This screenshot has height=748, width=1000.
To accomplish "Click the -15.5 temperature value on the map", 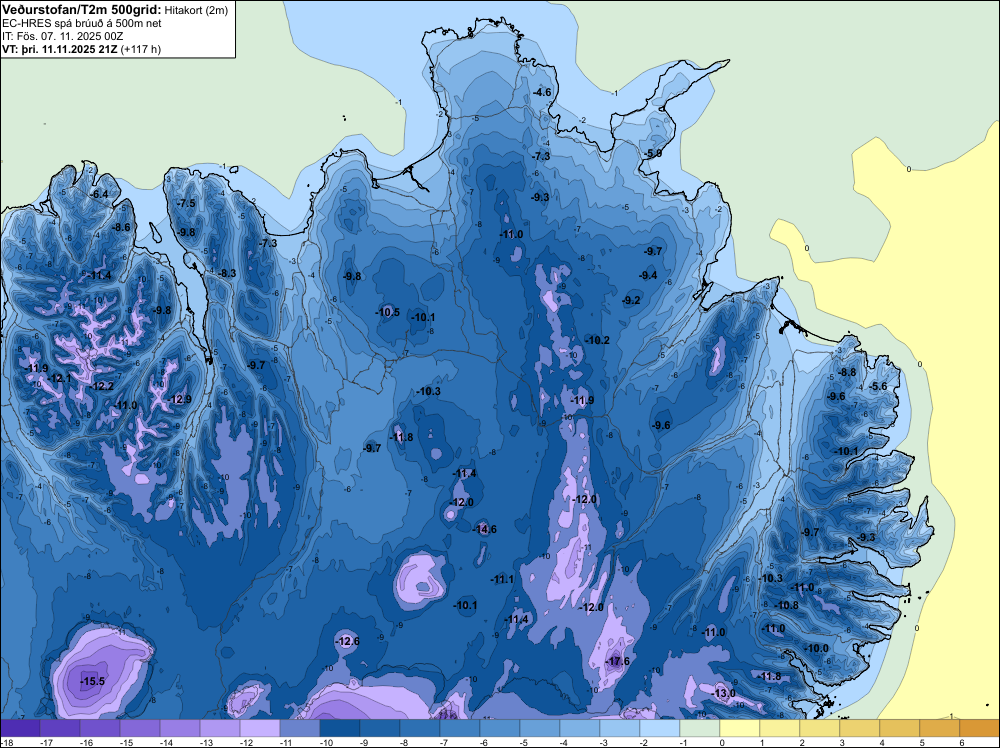I will coord(92,682).
